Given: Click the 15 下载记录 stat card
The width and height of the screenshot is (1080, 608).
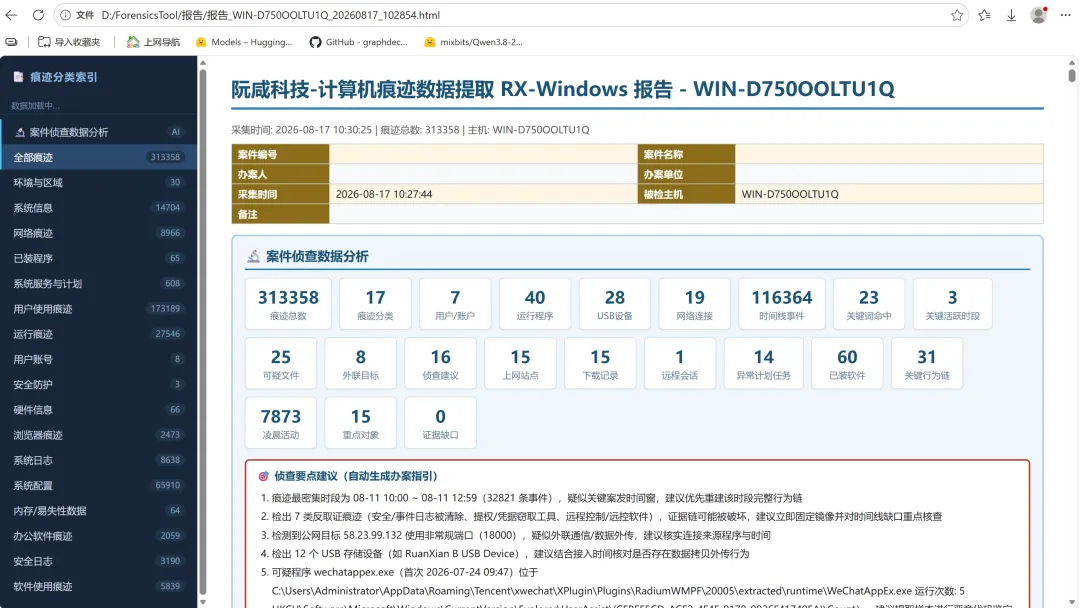Looking at the screenshot, I should coord(600,363).
